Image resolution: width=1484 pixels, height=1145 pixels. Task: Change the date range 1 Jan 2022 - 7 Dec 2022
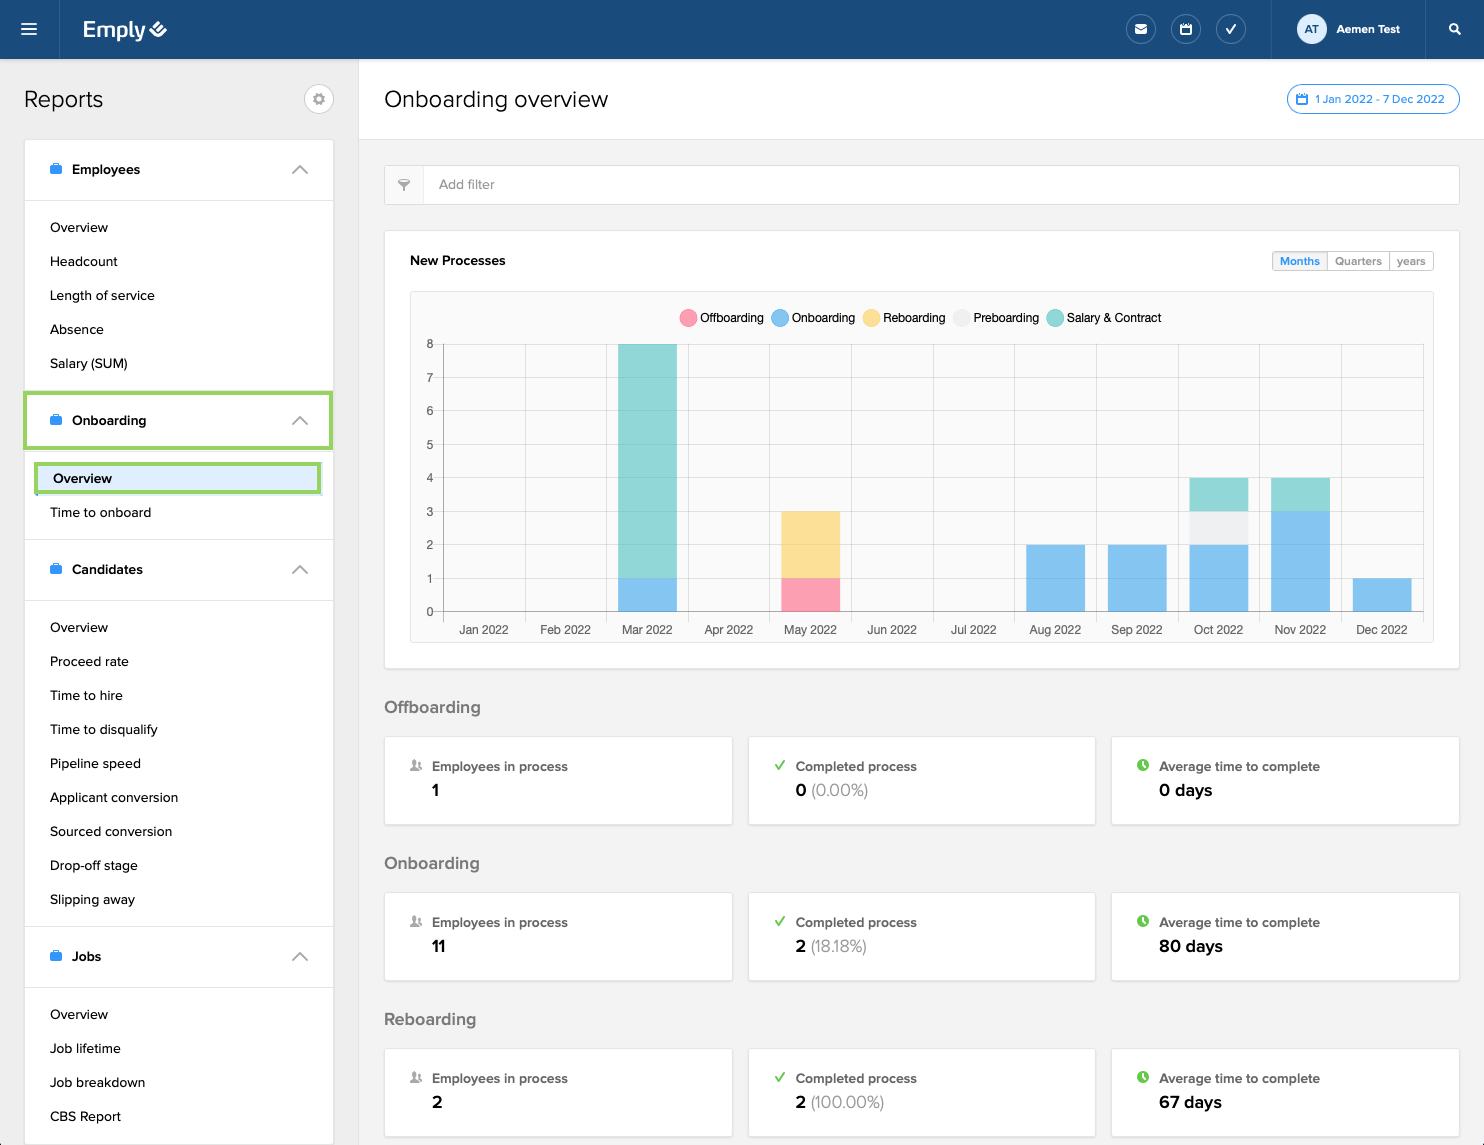[1372, 99]
